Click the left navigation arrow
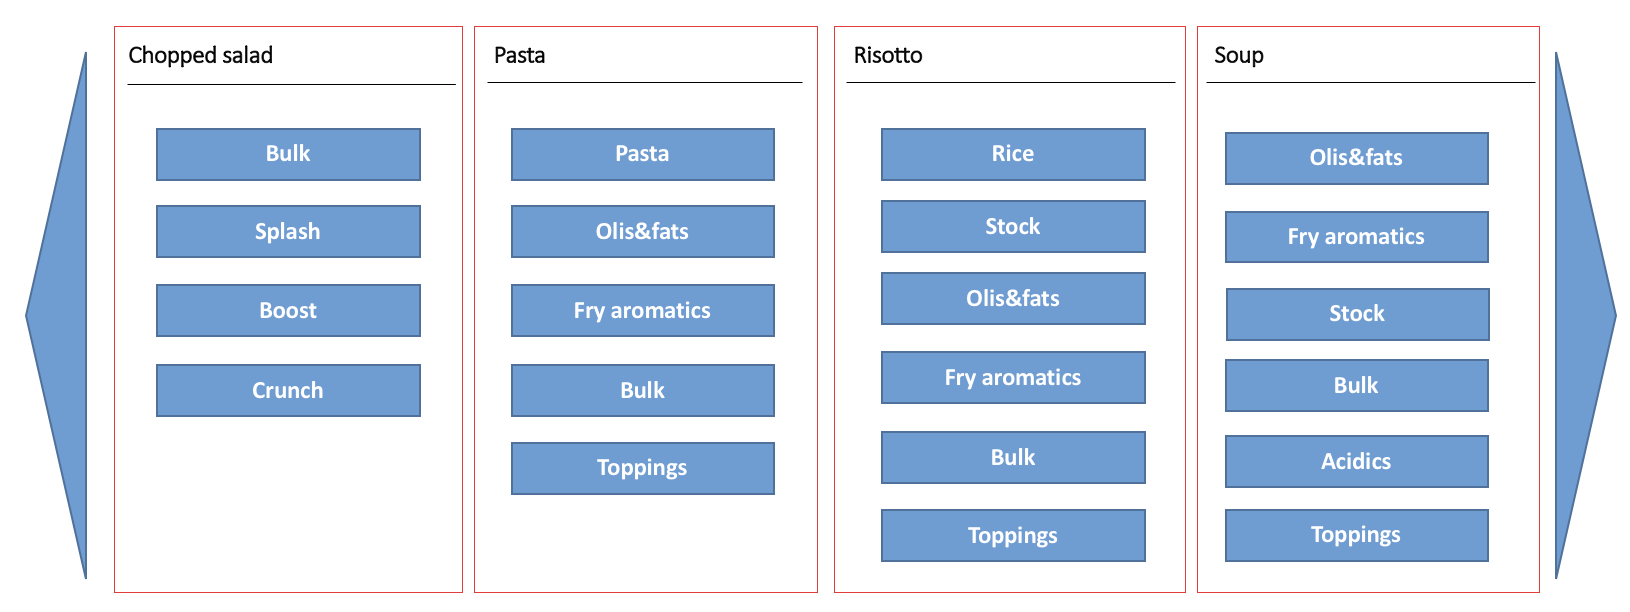The image size is (1630, 612). coord(62,316)
